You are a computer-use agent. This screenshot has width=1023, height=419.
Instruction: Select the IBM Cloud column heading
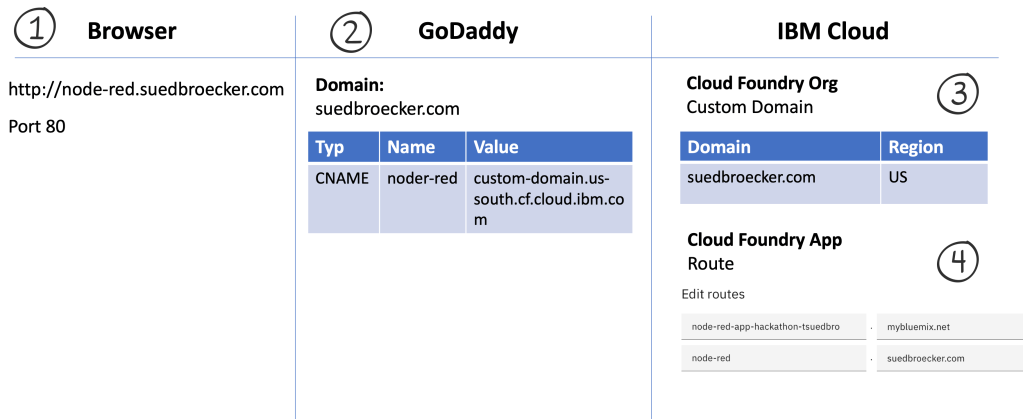pos(832,31)
